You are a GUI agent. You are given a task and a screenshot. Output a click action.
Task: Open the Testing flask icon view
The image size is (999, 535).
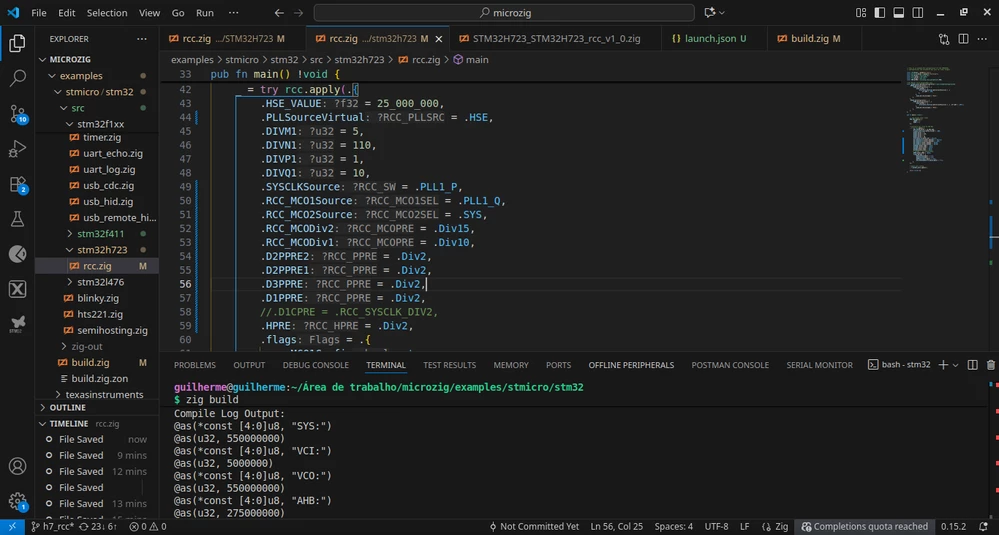tap(17, 220)
